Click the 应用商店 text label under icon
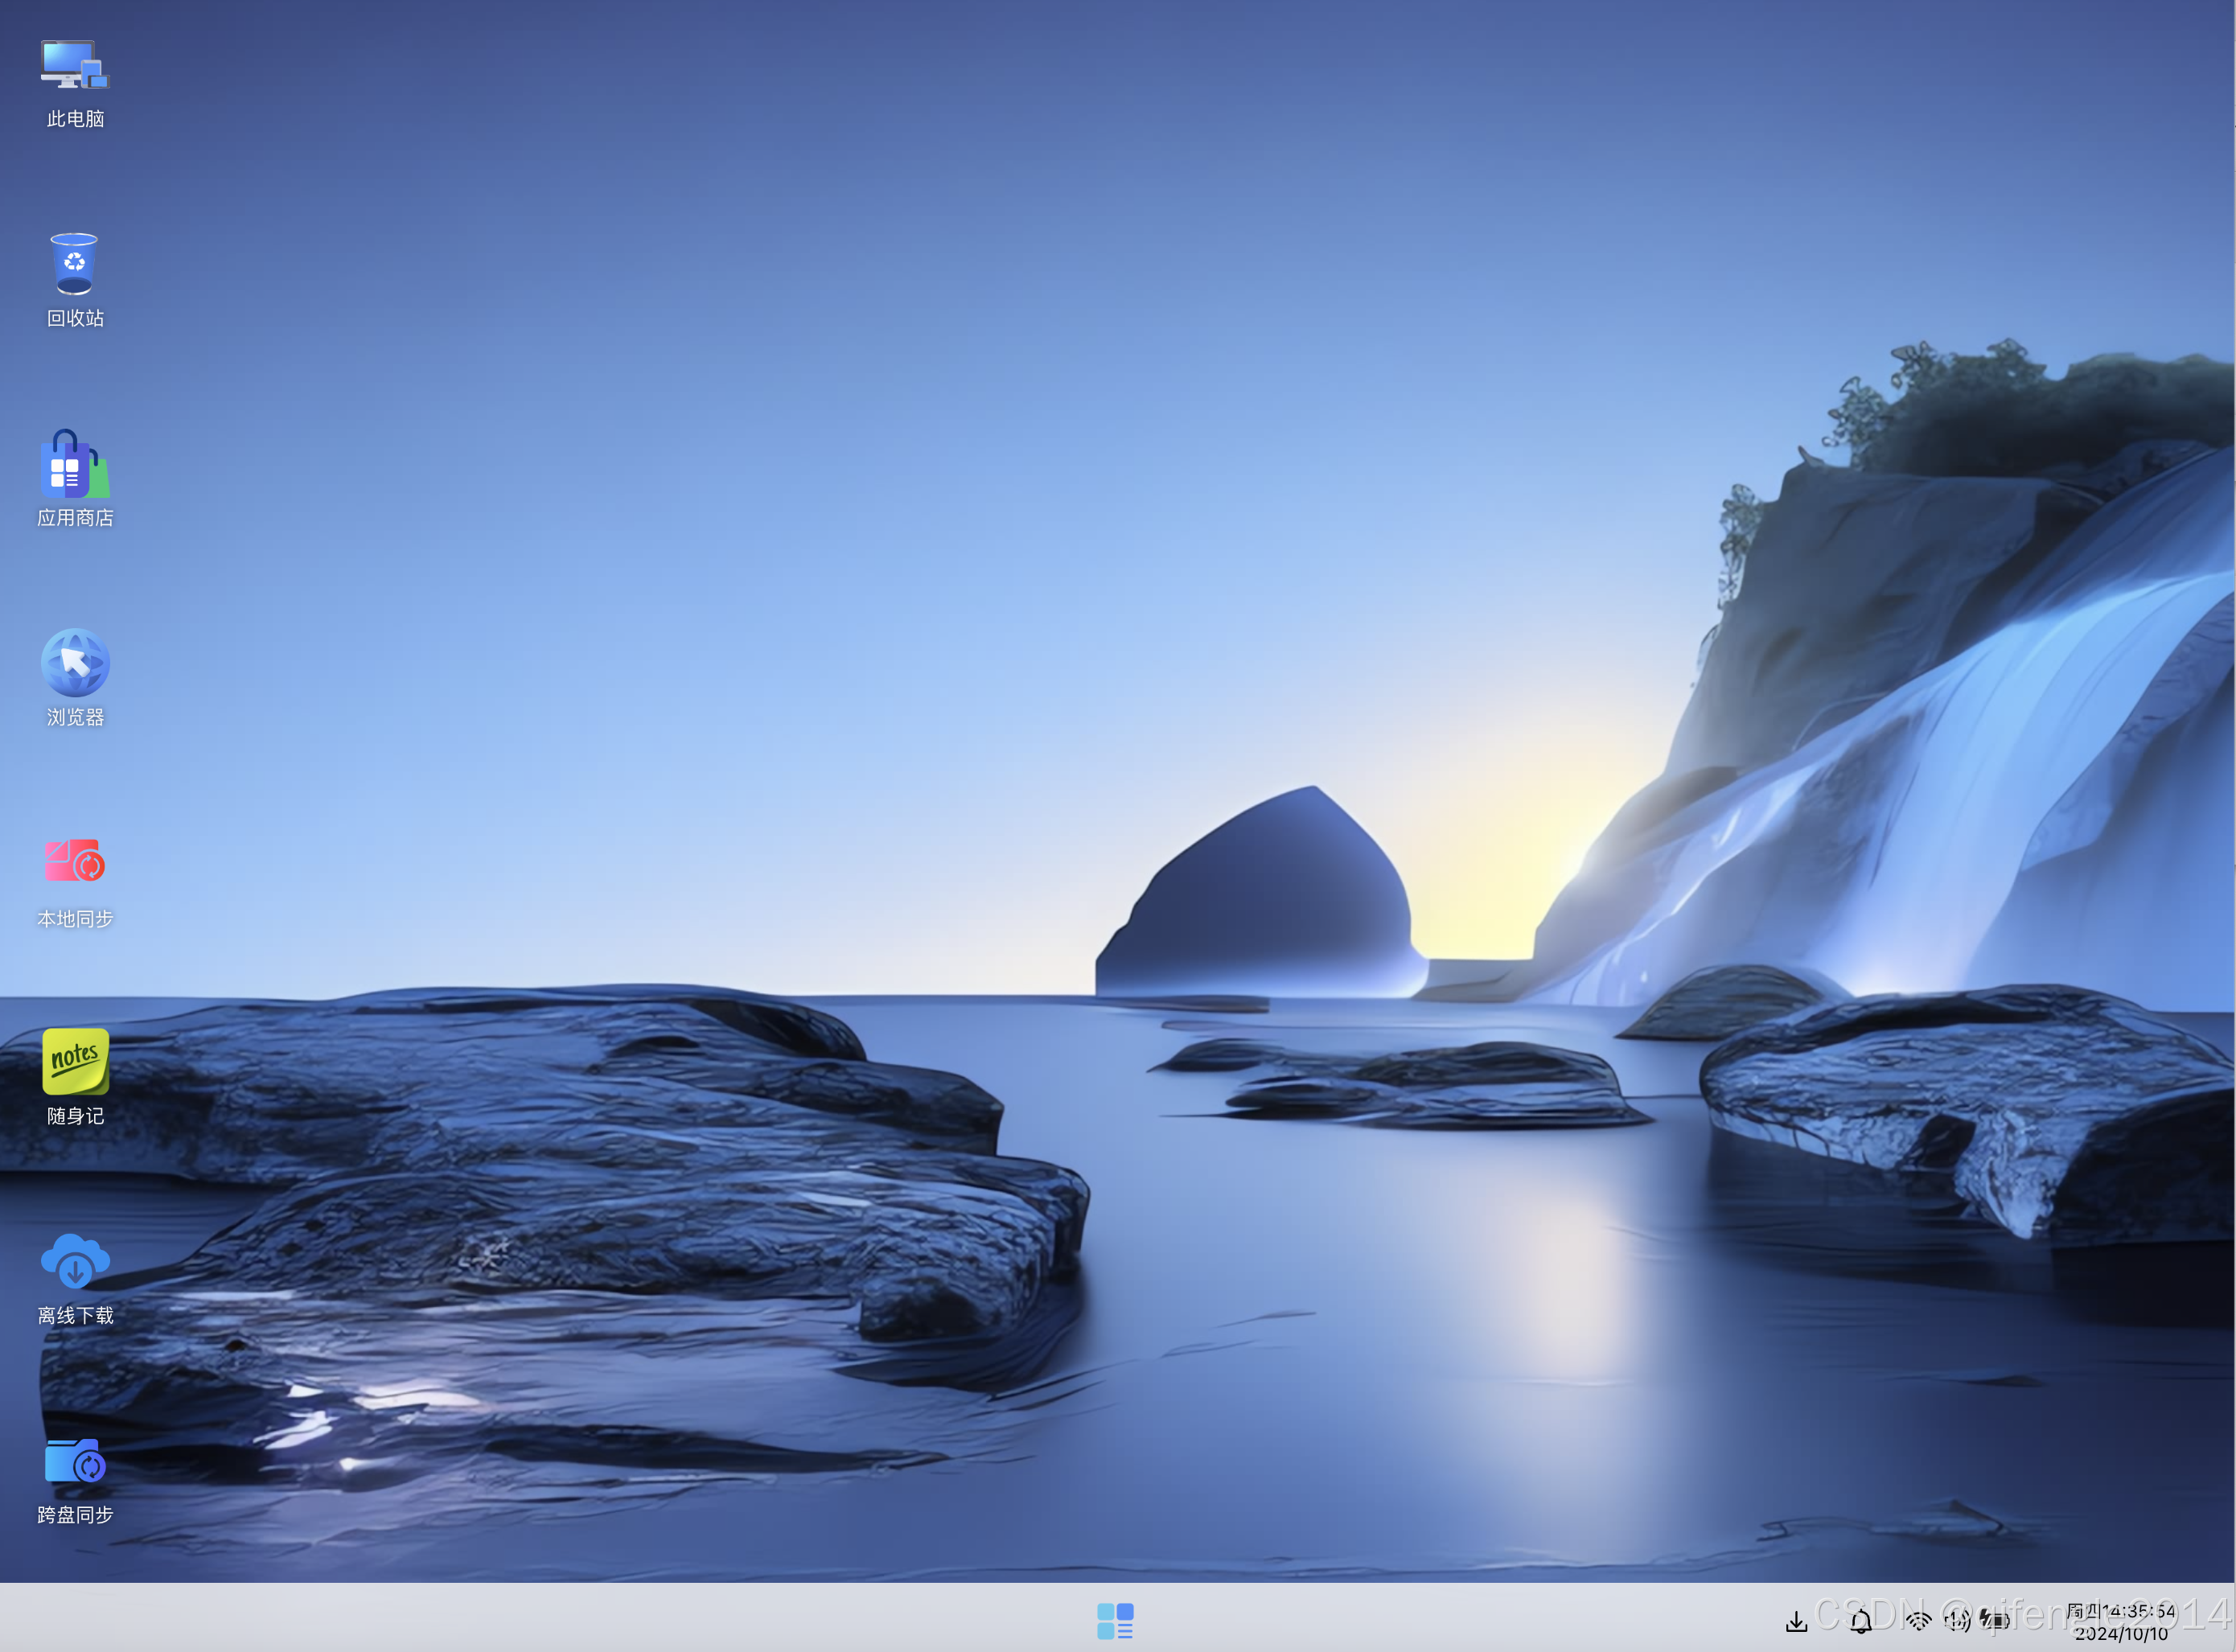Screen dimensions: 2236x1652 pos(75,518)
